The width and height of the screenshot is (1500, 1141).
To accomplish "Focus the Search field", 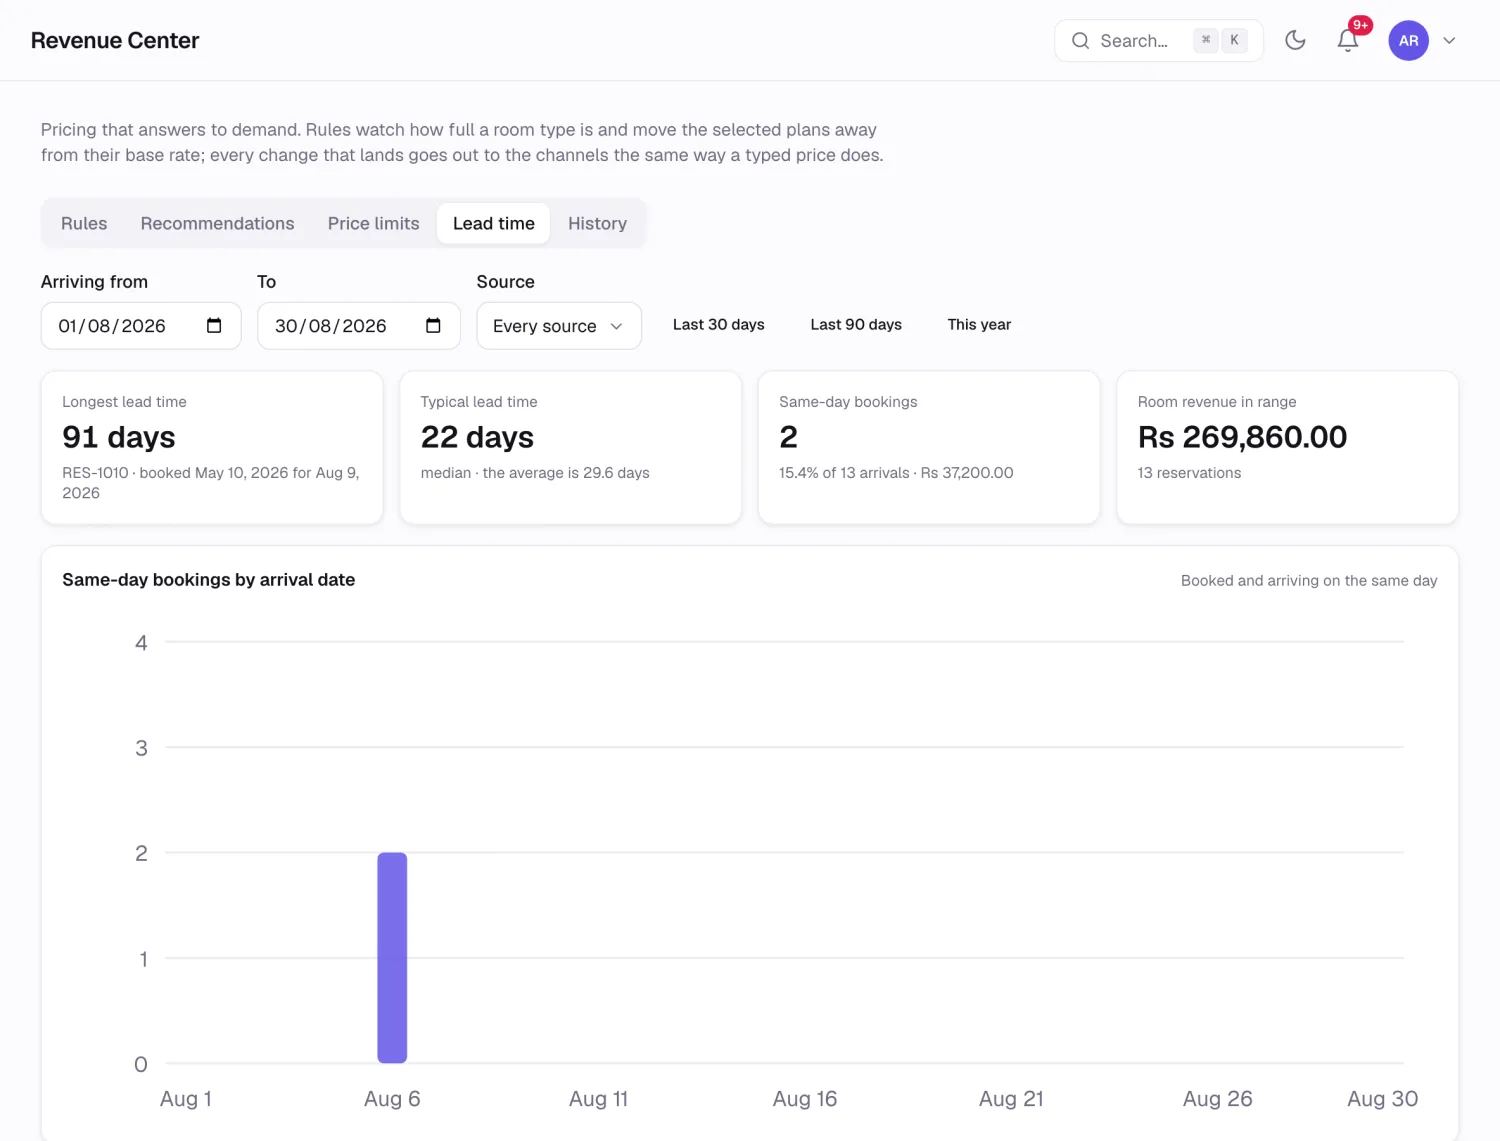I will click(1158, 40).
